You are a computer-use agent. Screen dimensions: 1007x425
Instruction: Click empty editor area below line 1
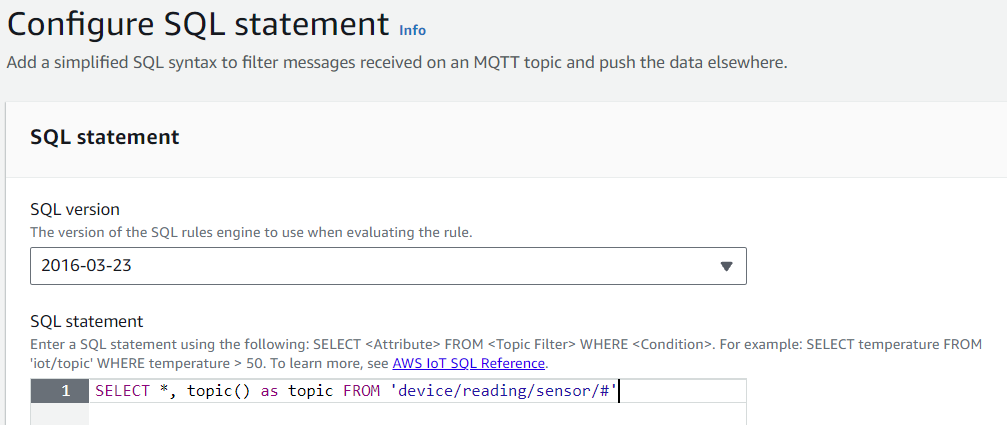tap(417, 414)
